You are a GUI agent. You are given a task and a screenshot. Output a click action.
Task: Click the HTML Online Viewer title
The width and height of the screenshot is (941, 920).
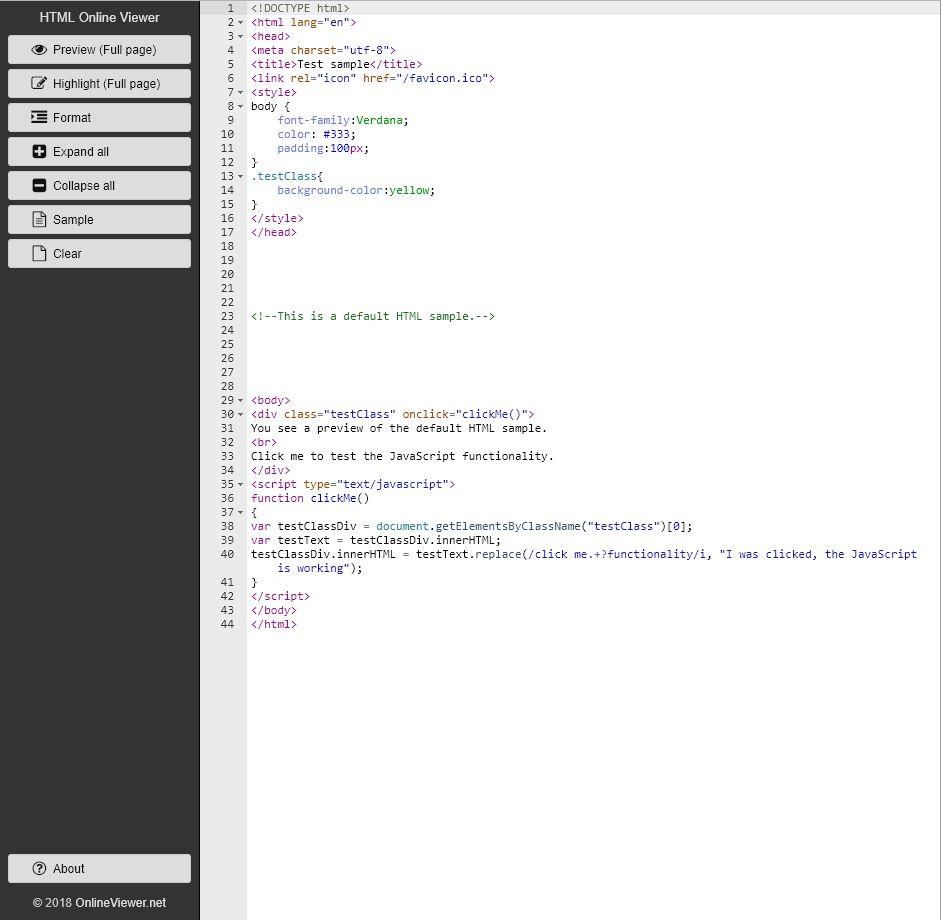(100, 17)
